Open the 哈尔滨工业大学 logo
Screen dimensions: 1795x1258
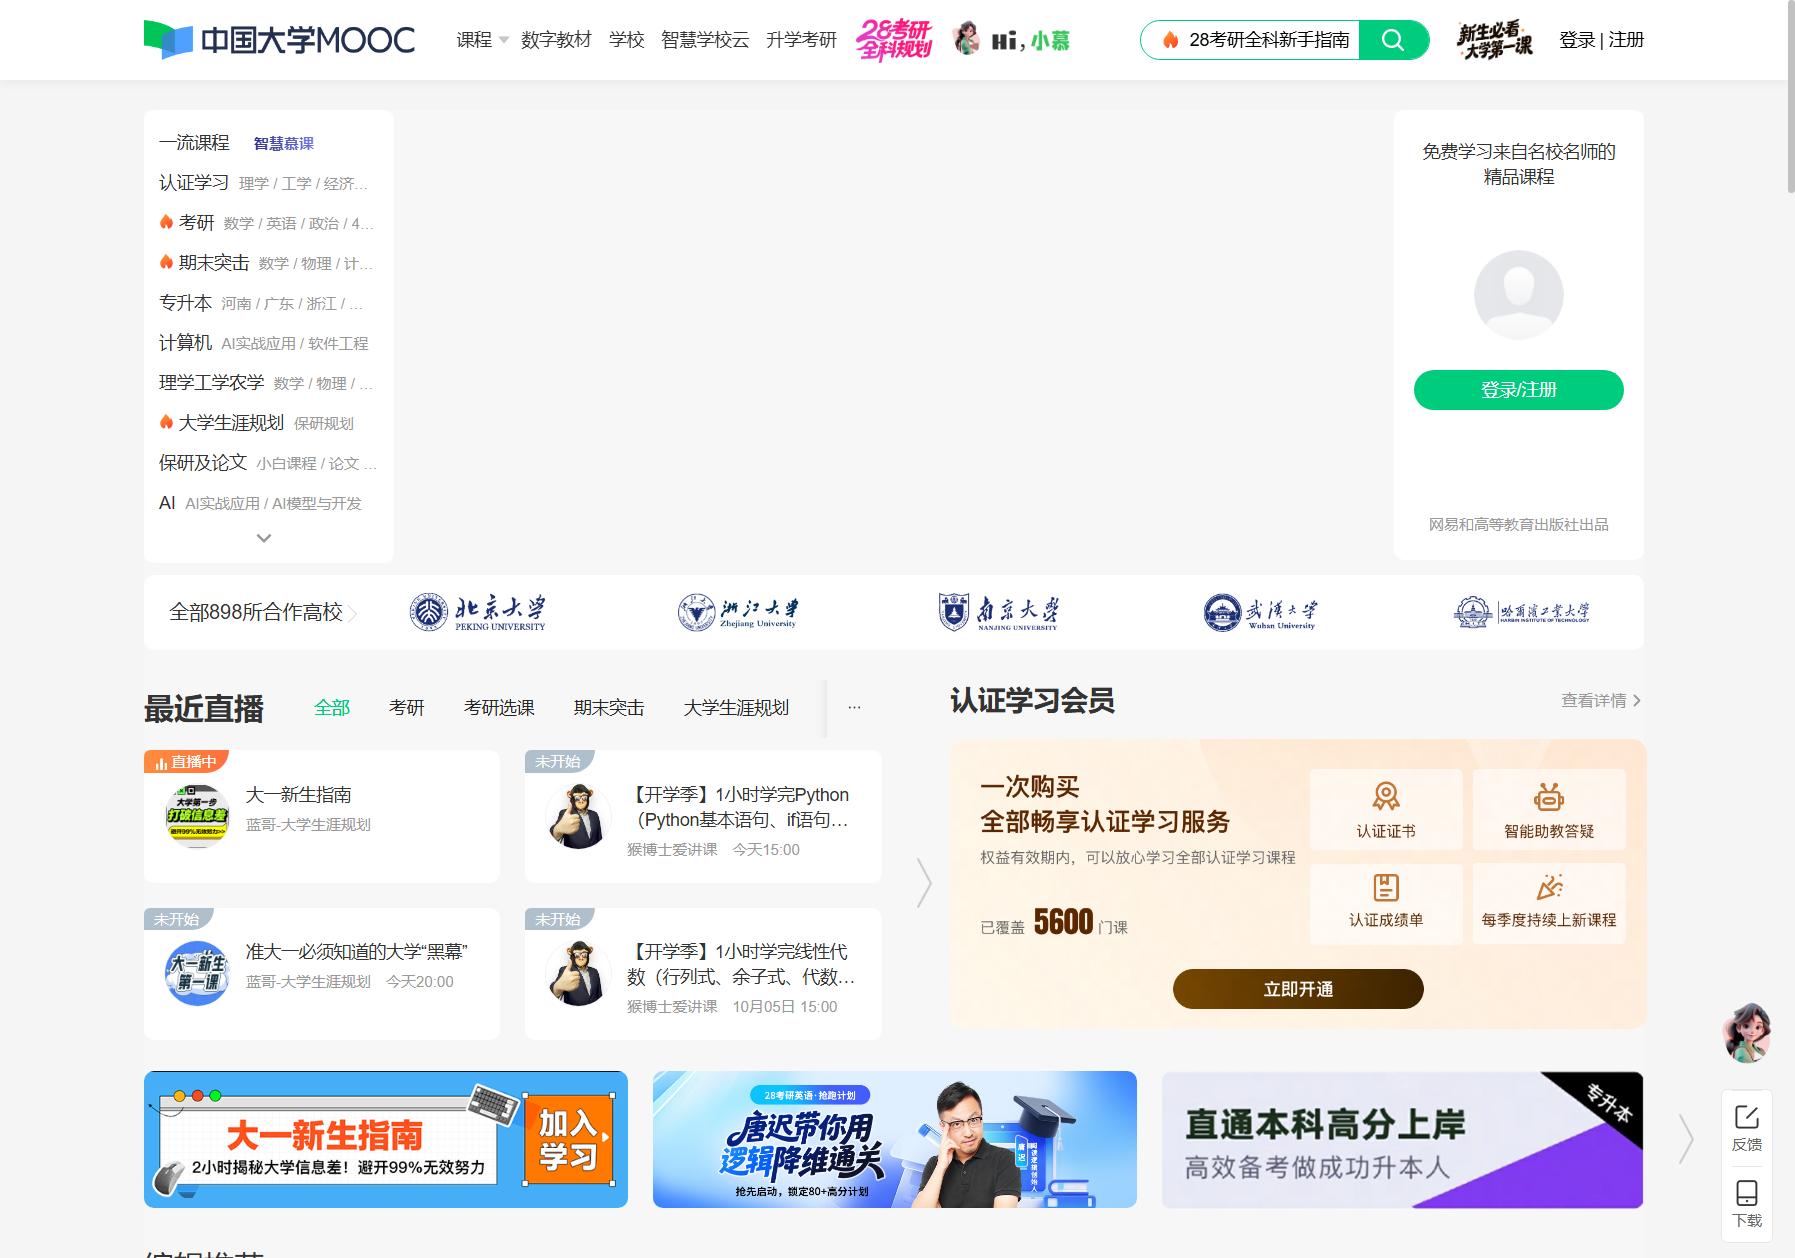tap(1521, 612)
